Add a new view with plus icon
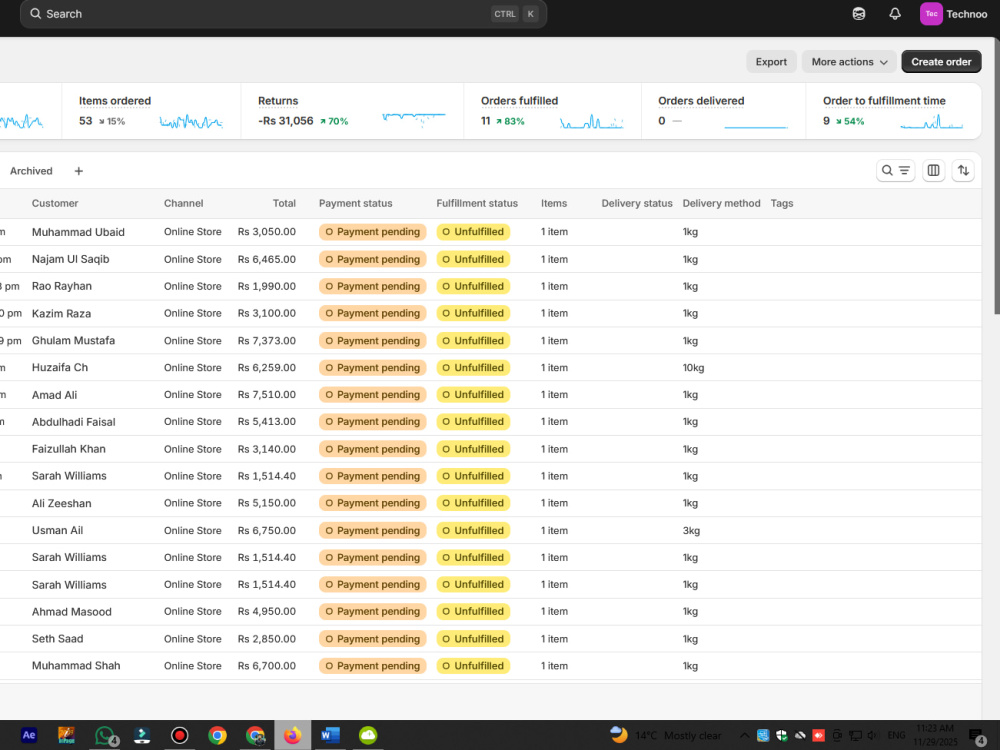This screenshot has height=750, width=1000. tap(78, 171)
